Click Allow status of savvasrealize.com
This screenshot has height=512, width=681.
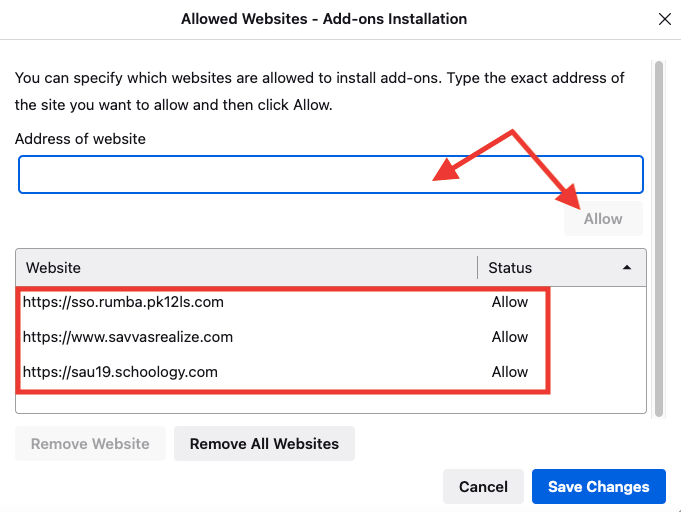509,337
